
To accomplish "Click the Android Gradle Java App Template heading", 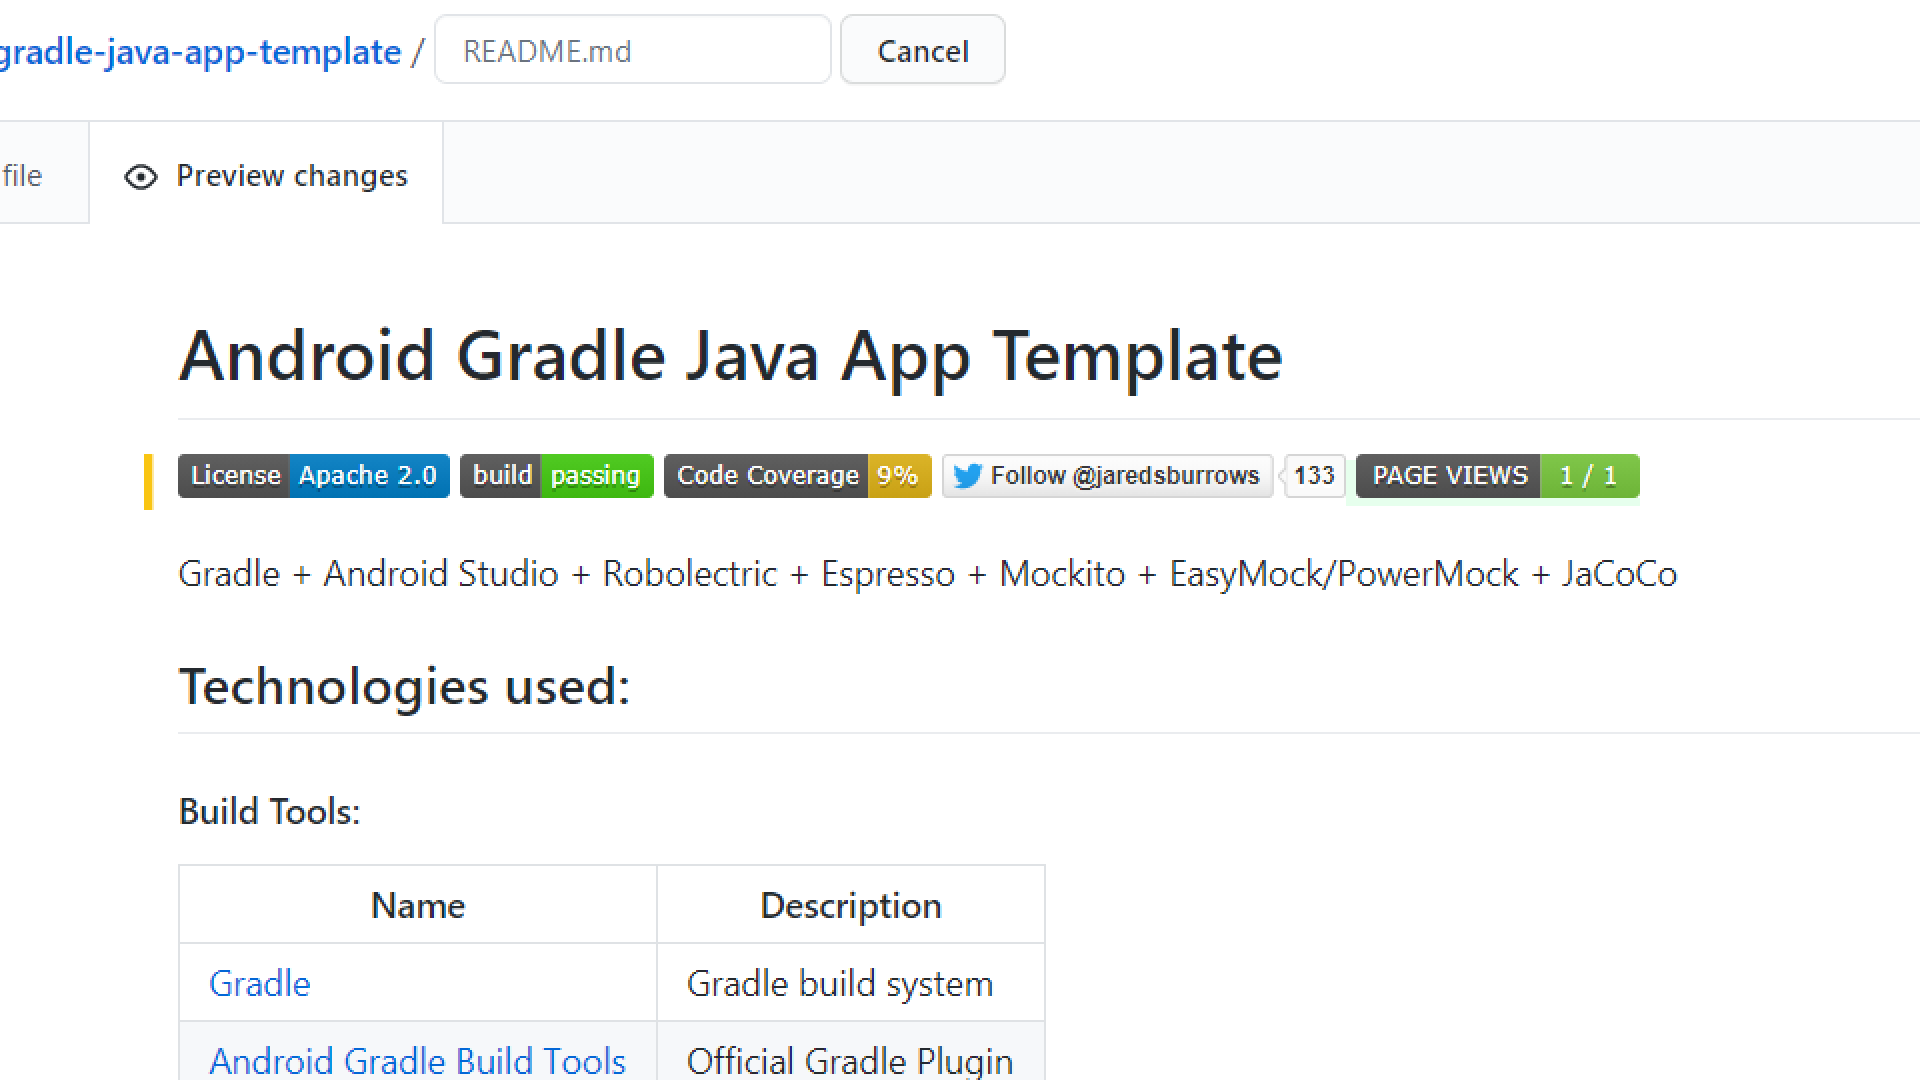I will [x=730, y=356].
